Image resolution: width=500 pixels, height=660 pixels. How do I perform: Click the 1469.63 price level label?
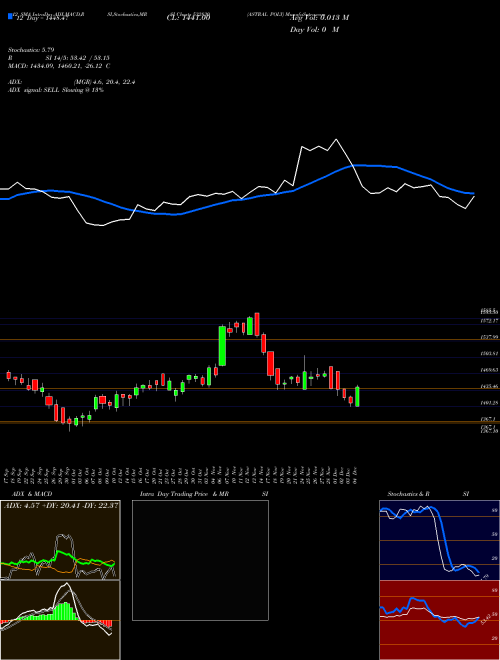coord(489,370)
